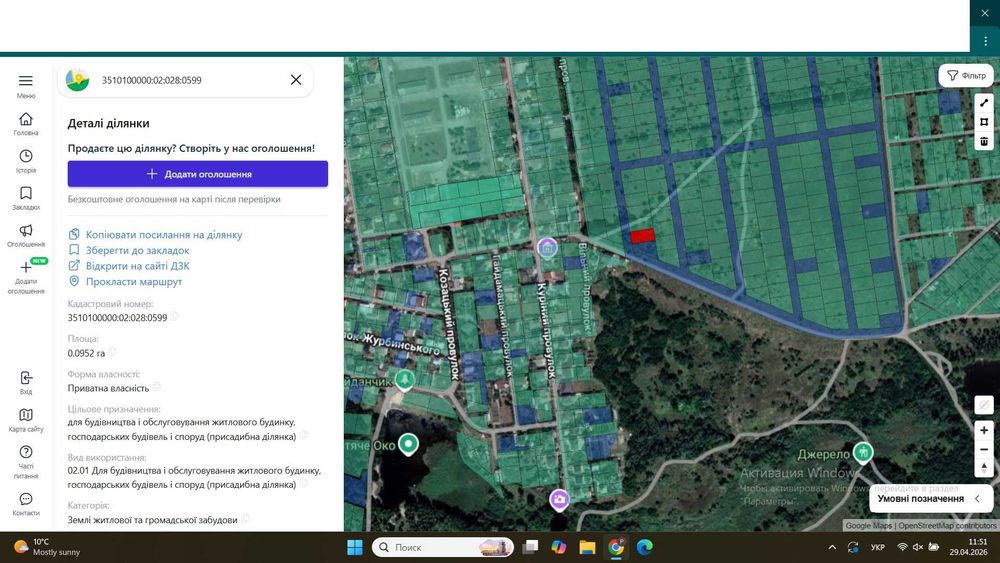
Task: Open three-dot menu at top right
Action: [985, 40]
